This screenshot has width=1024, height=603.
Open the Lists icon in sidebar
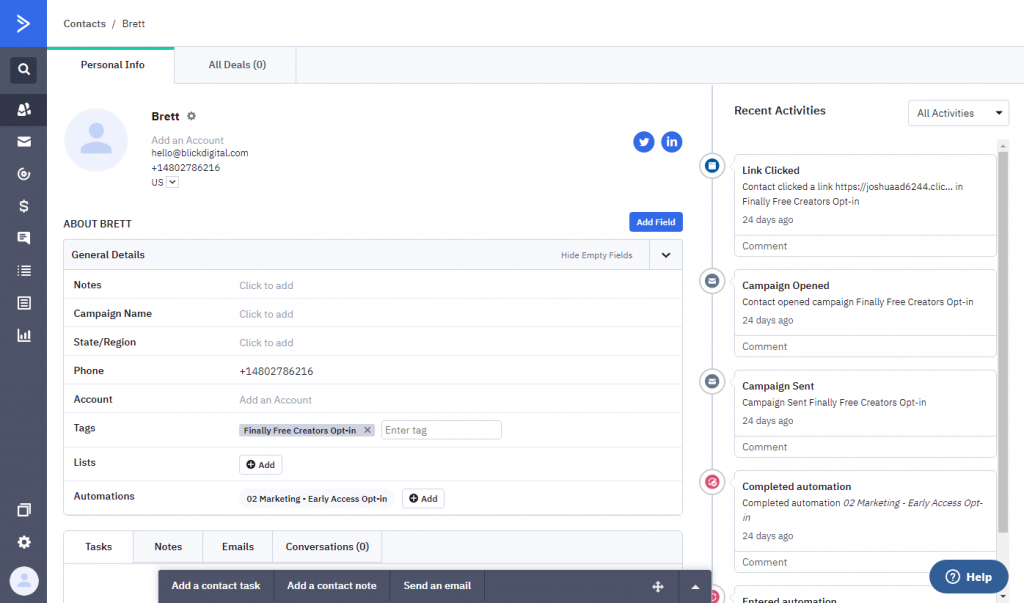(x=24, y=270)
